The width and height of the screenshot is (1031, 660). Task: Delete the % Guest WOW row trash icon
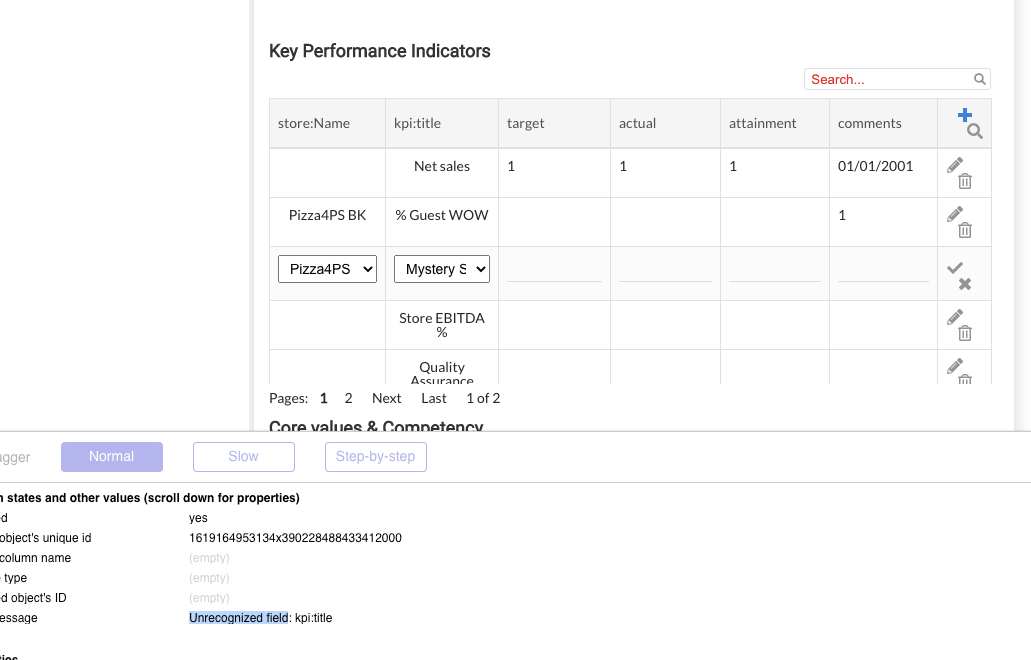tap(965, 230)
